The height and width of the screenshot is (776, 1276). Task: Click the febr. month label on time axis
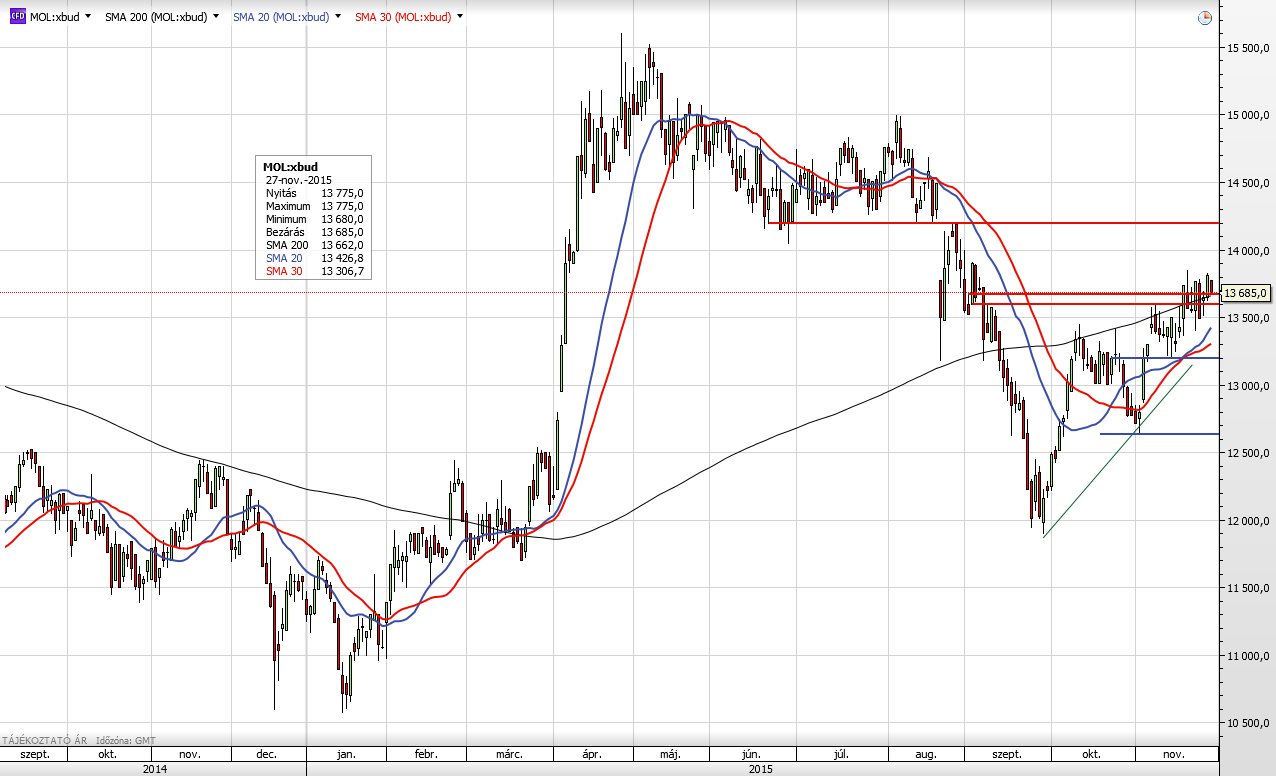425,754
